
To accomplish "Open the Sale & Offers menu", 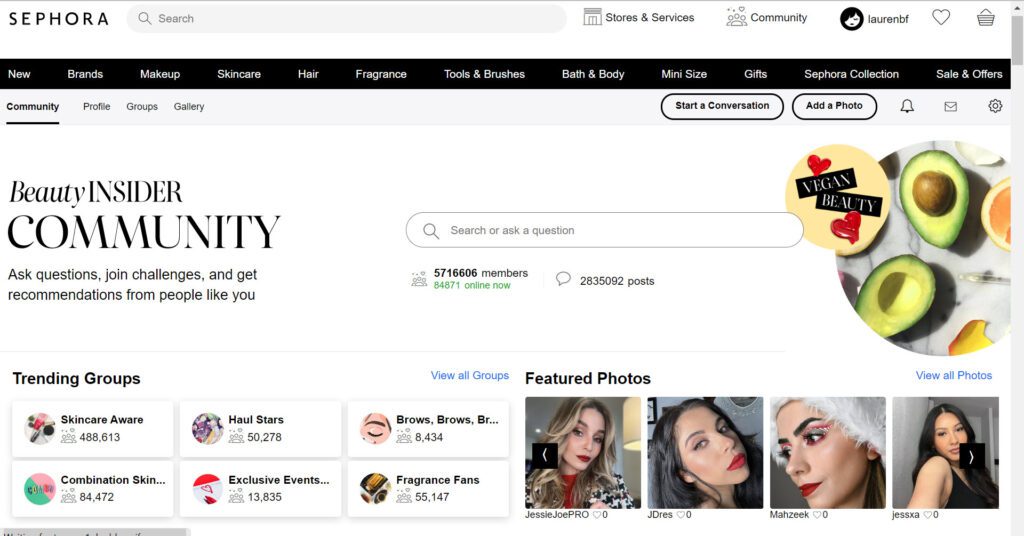I will (x=969, y=74).
